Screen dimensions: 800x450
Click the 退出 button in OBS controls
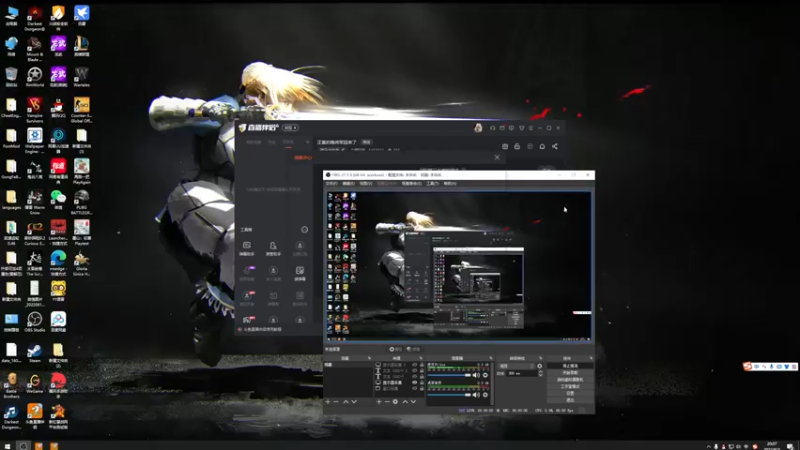coord(570,400)
